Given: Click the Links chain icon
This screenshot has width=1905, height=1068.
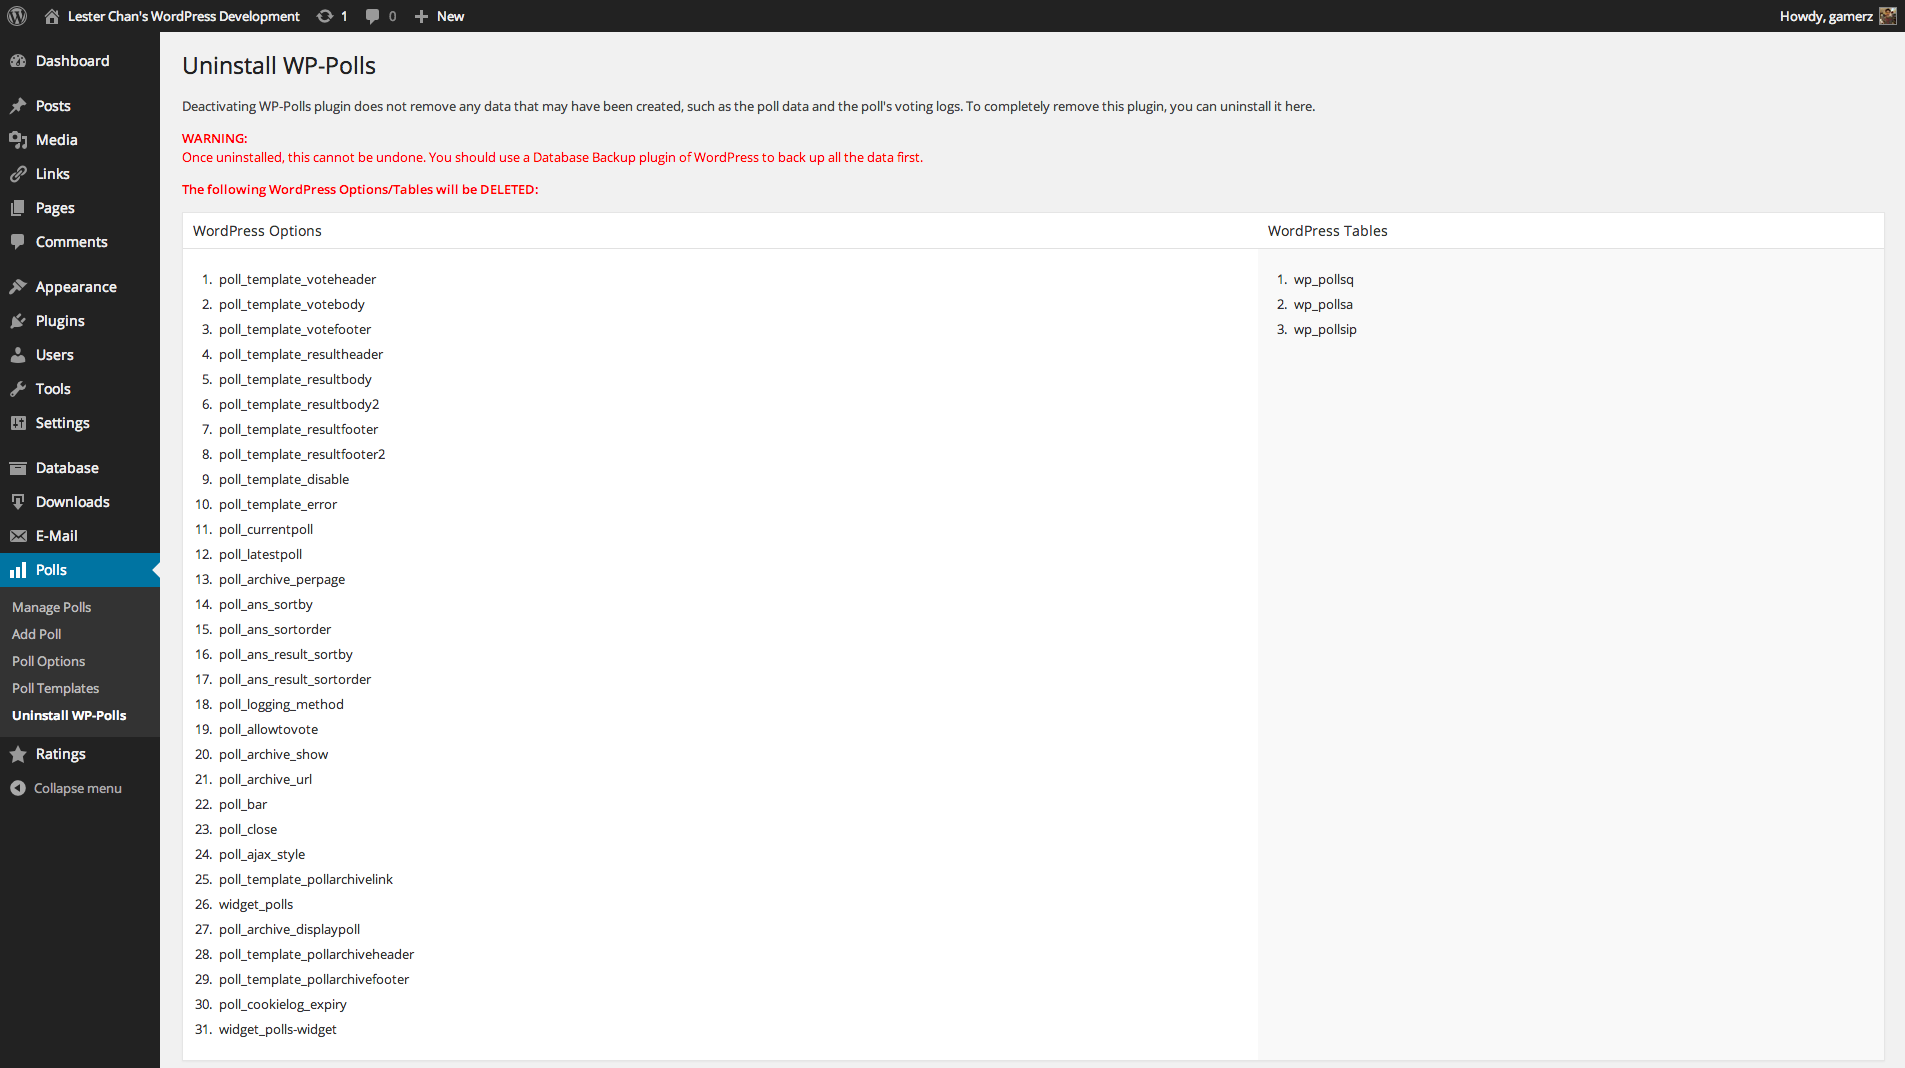Looking at the screenshot, I should (x=18, y=174).
